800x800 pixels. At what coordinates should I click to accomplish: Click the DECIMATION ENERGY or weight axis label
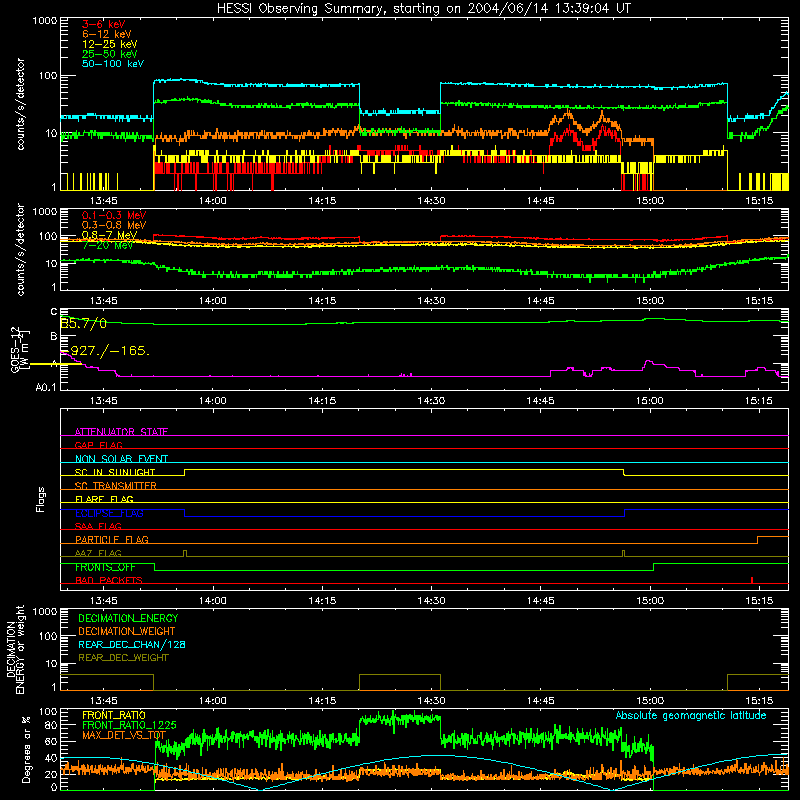15,649
